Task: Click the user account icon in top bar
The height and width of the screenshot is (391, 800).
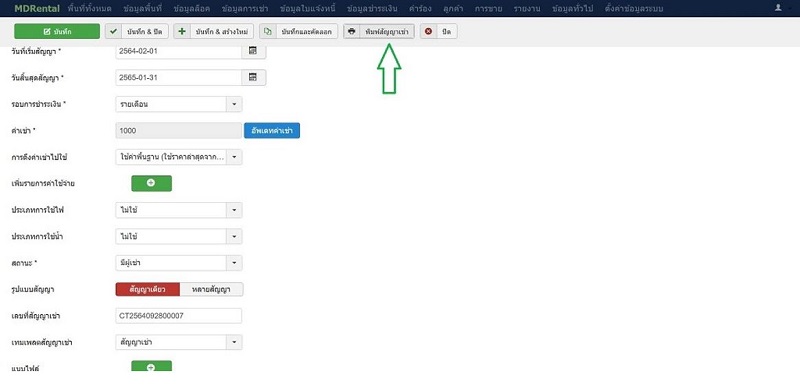Action: pyautogui.click(x=778, y=8)
